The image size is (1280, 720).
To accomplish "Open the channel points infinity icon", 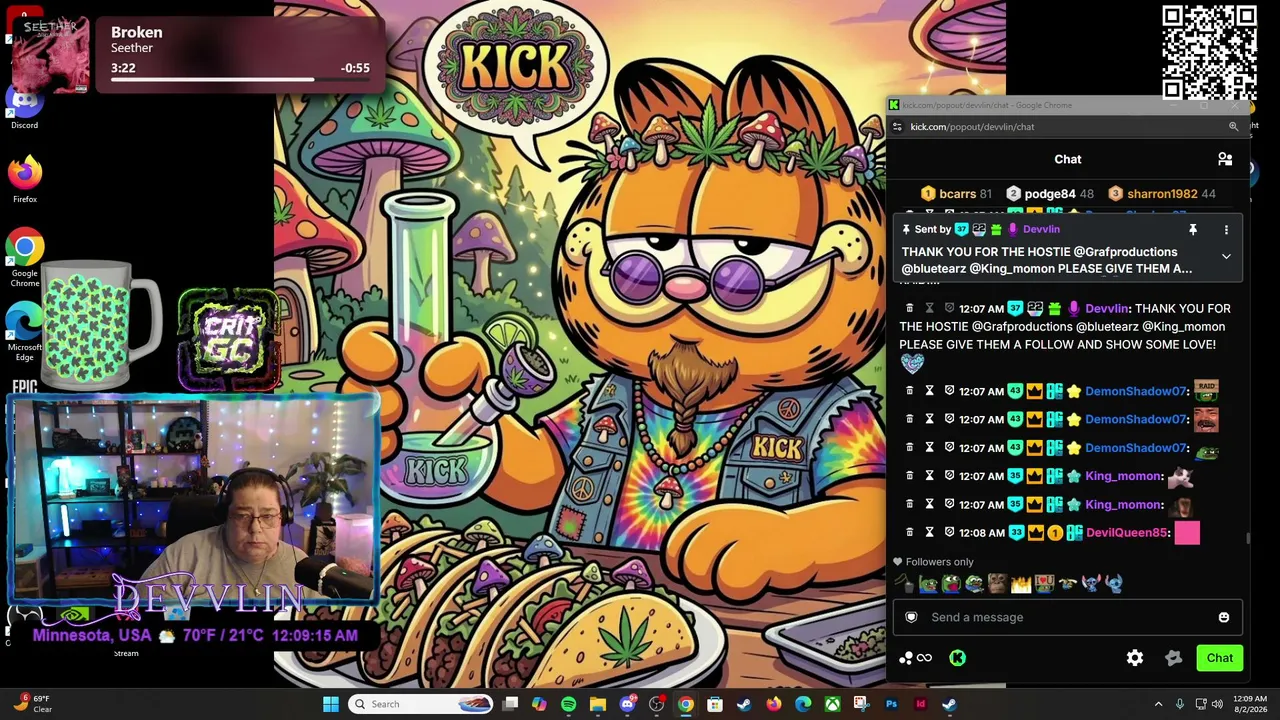I will pyautogui.click(x=915, y=658).
